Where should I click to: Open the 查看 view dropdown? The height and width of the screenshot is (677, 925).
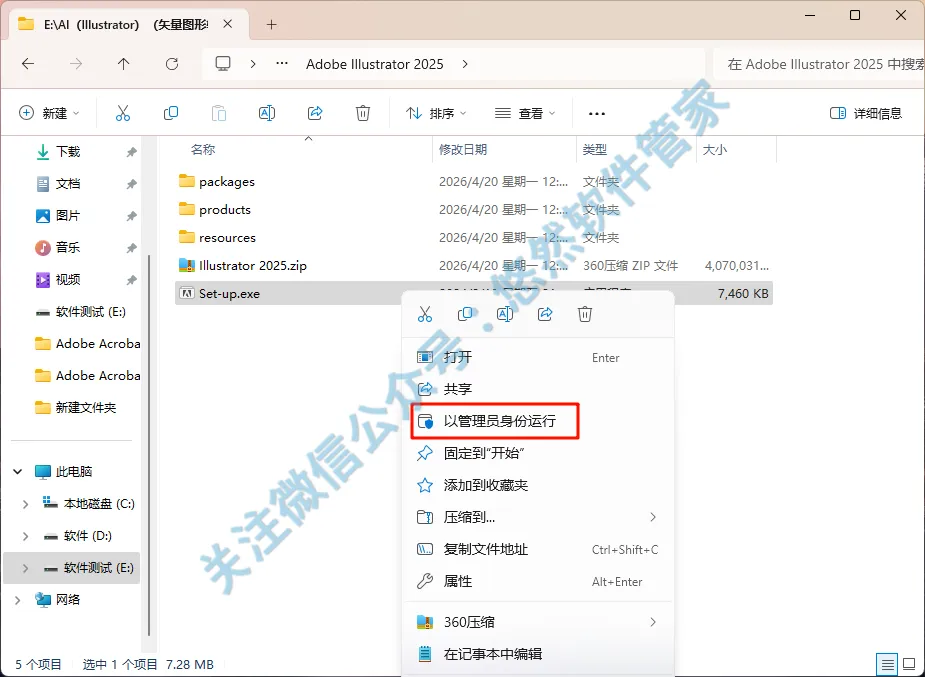525,113
